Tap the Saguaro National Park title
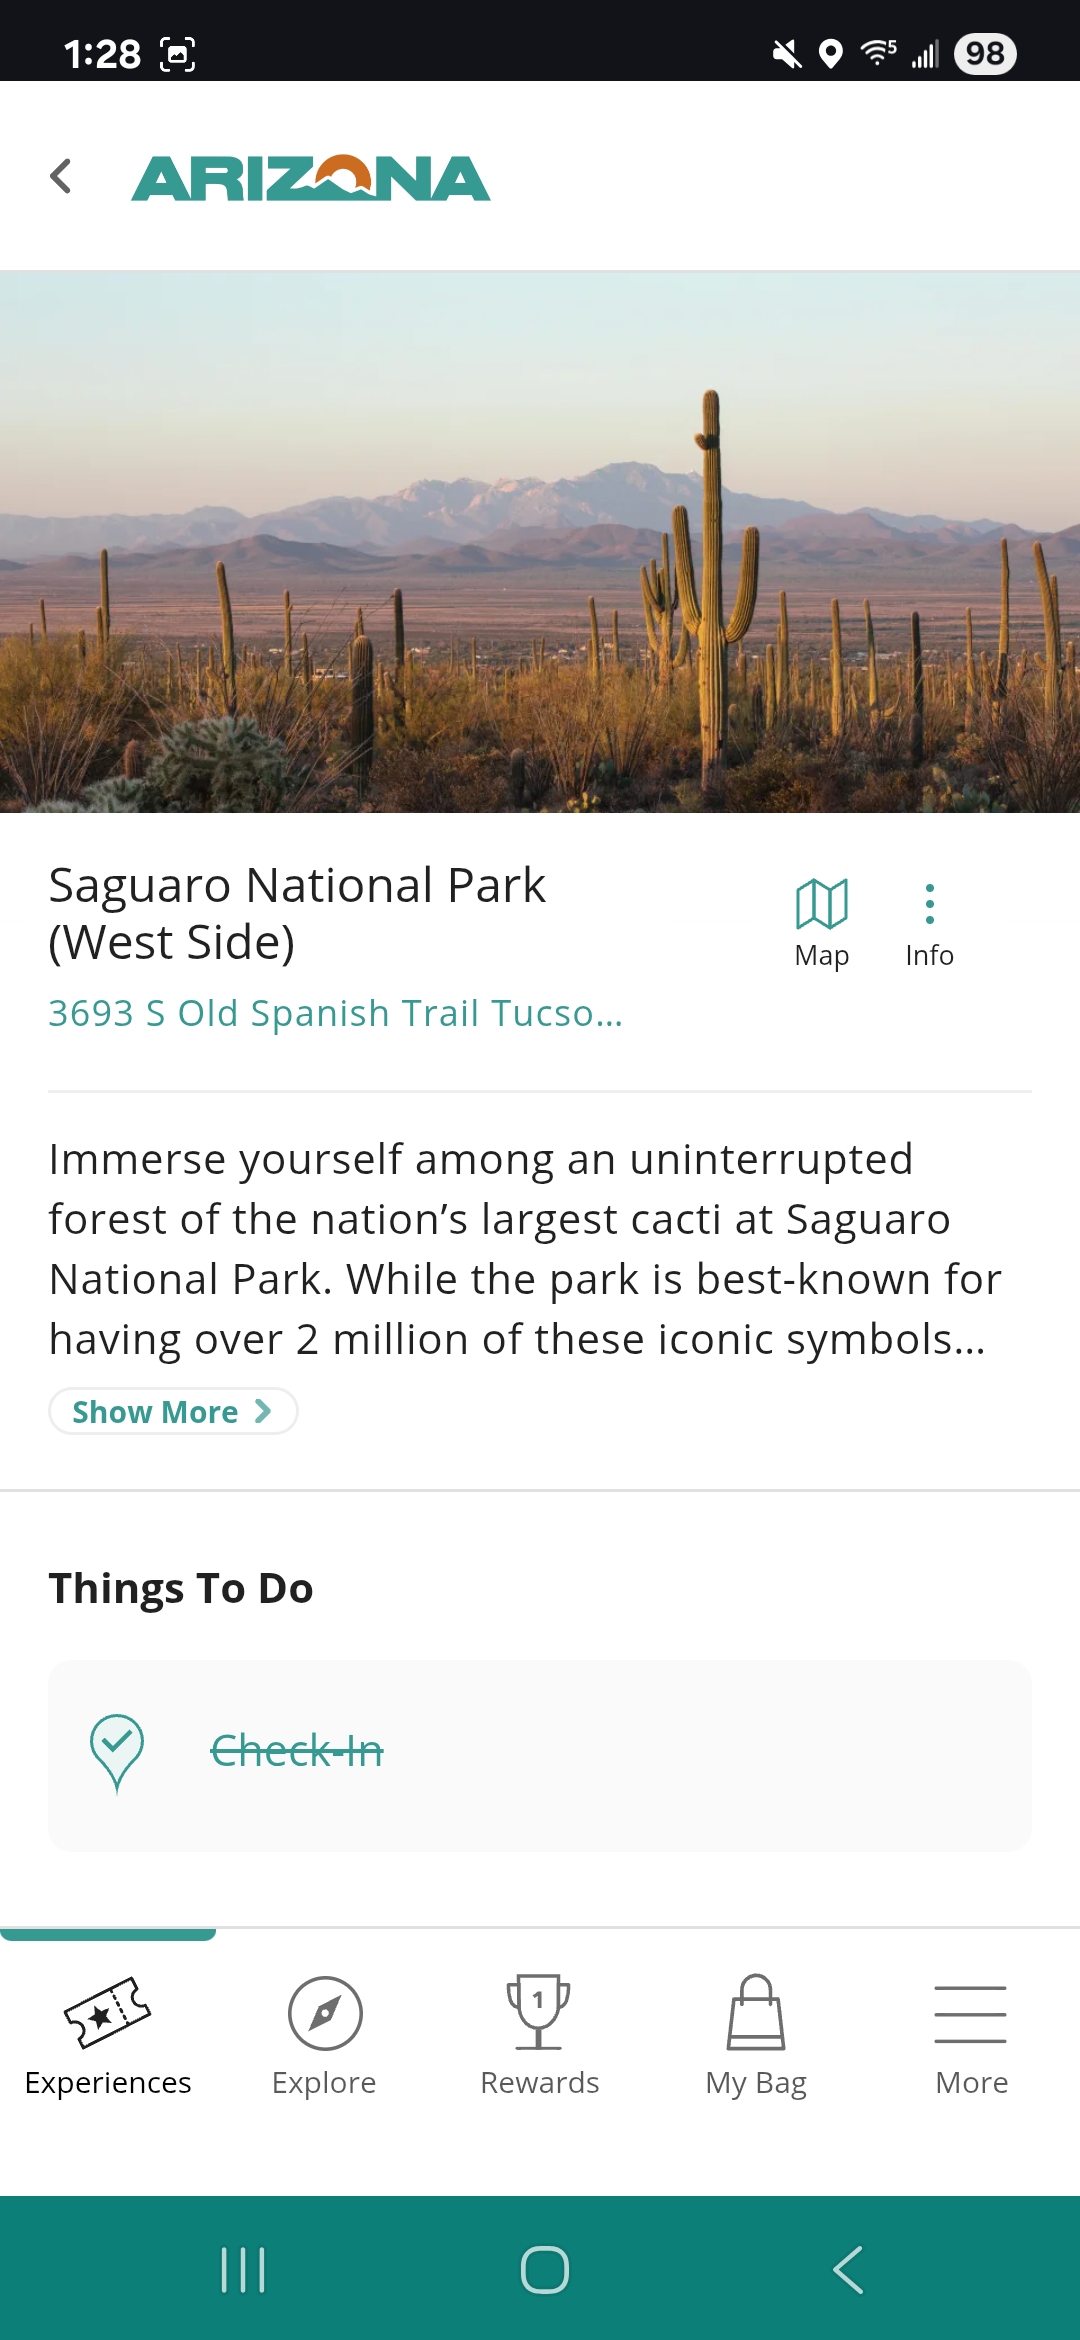This screenshot has height=2340, width=1080. pyautogui.click(x=297, y=913)
